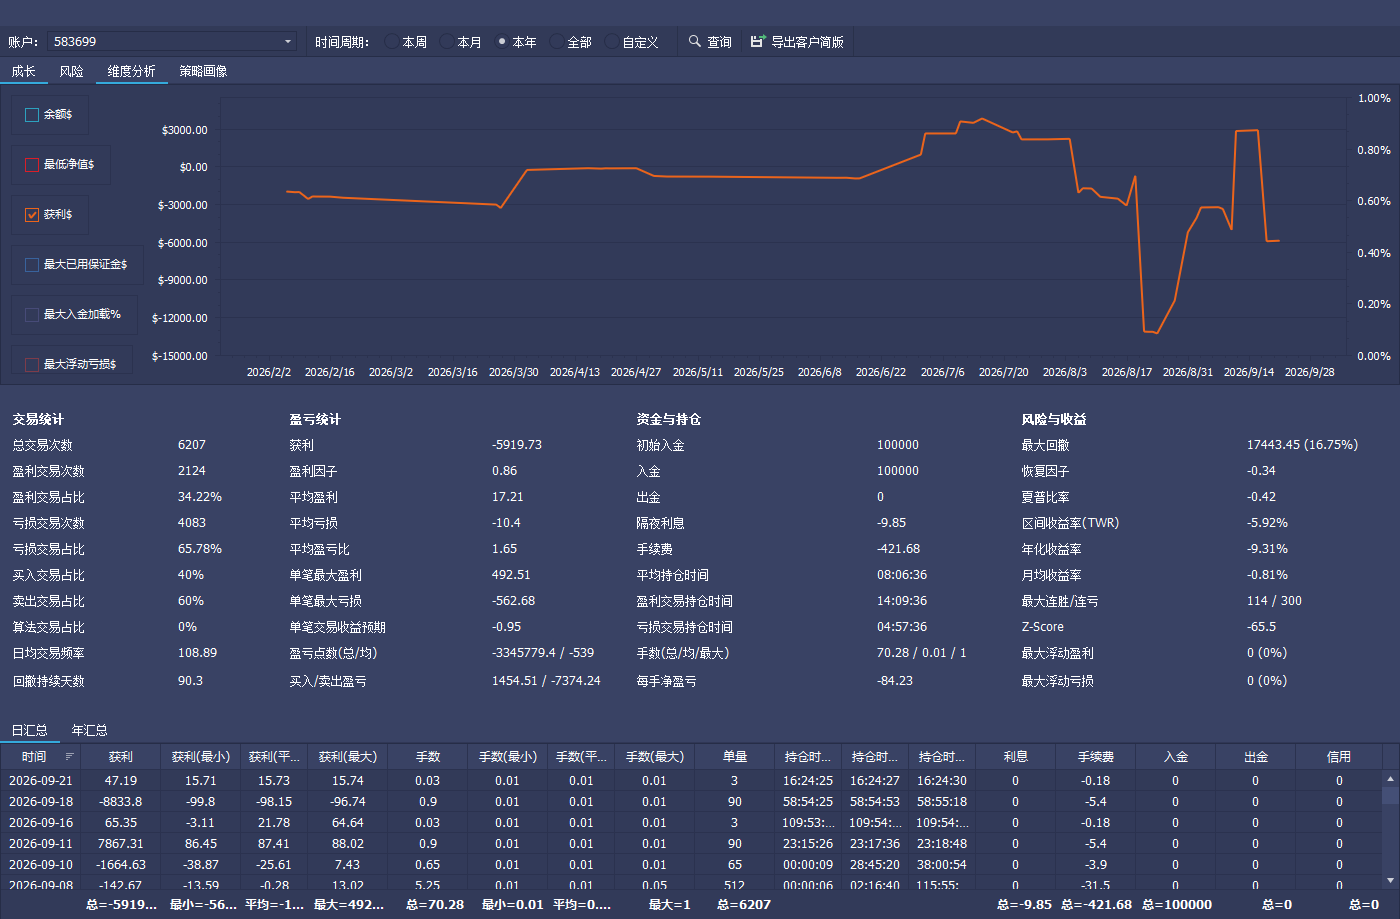Enable the 最大入金加载% checkbox
Image resolution: width=1400 pixels, height=919 pixels.
(32, 315)
